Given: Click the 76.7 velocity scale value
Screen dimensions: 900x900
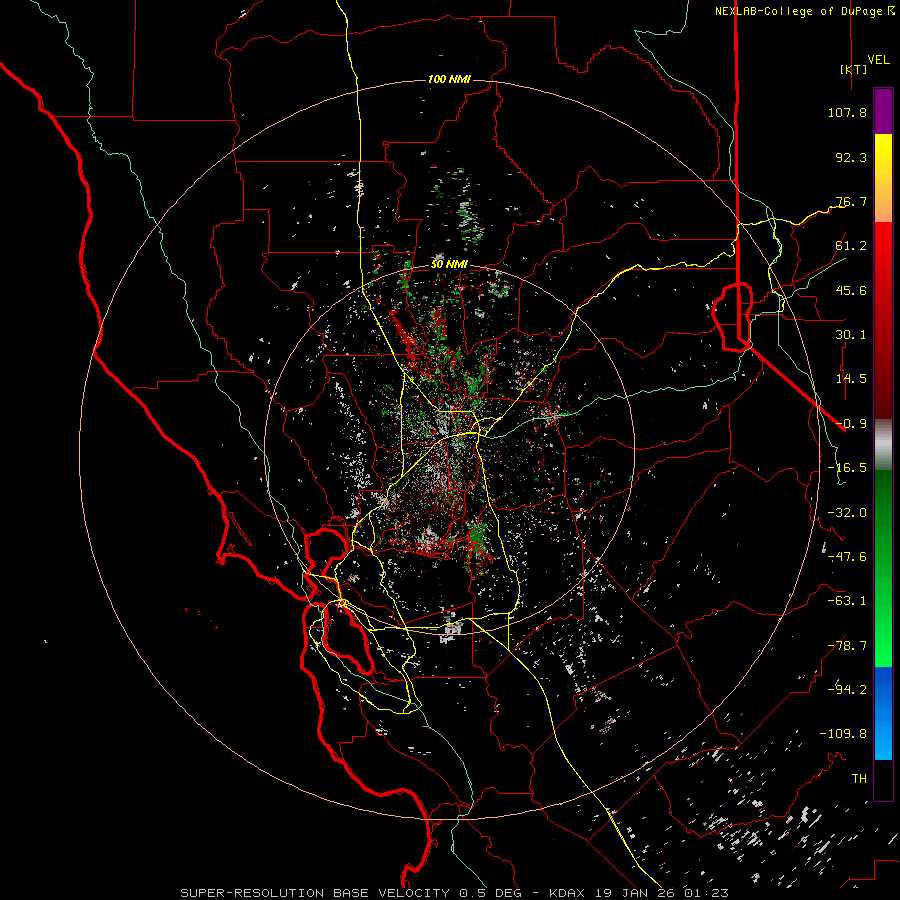Looking at the screenshot, I should pos(851,201).
